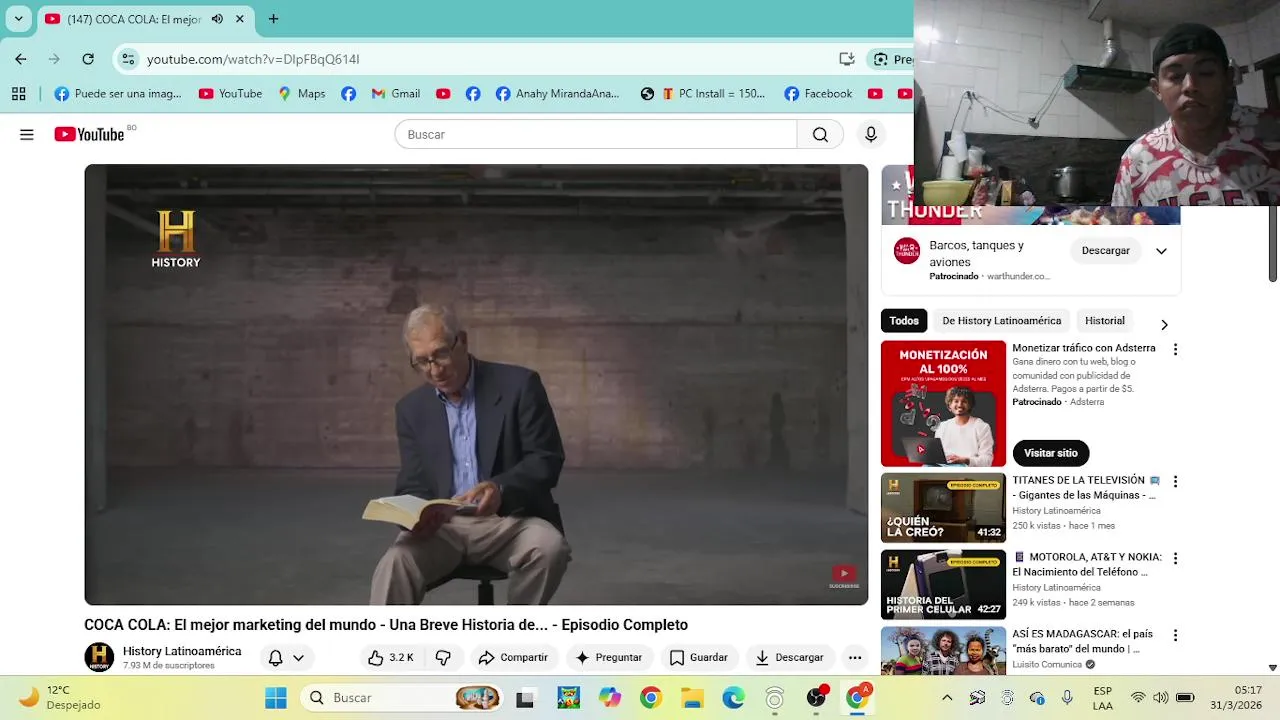Click the History Latinoamérica channel name
The image size is (1280, 720).
[182, 651]
